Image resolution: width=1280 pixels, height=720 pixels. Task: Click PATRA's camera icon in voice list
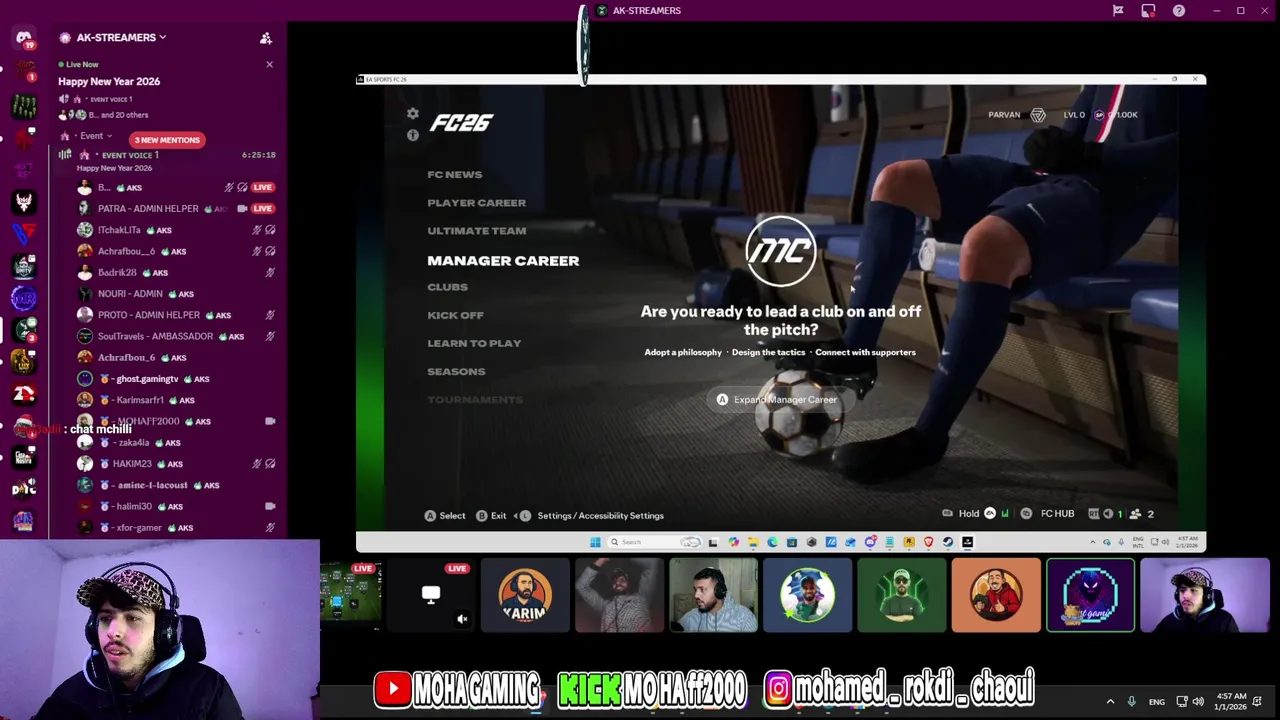click(242, 209)
